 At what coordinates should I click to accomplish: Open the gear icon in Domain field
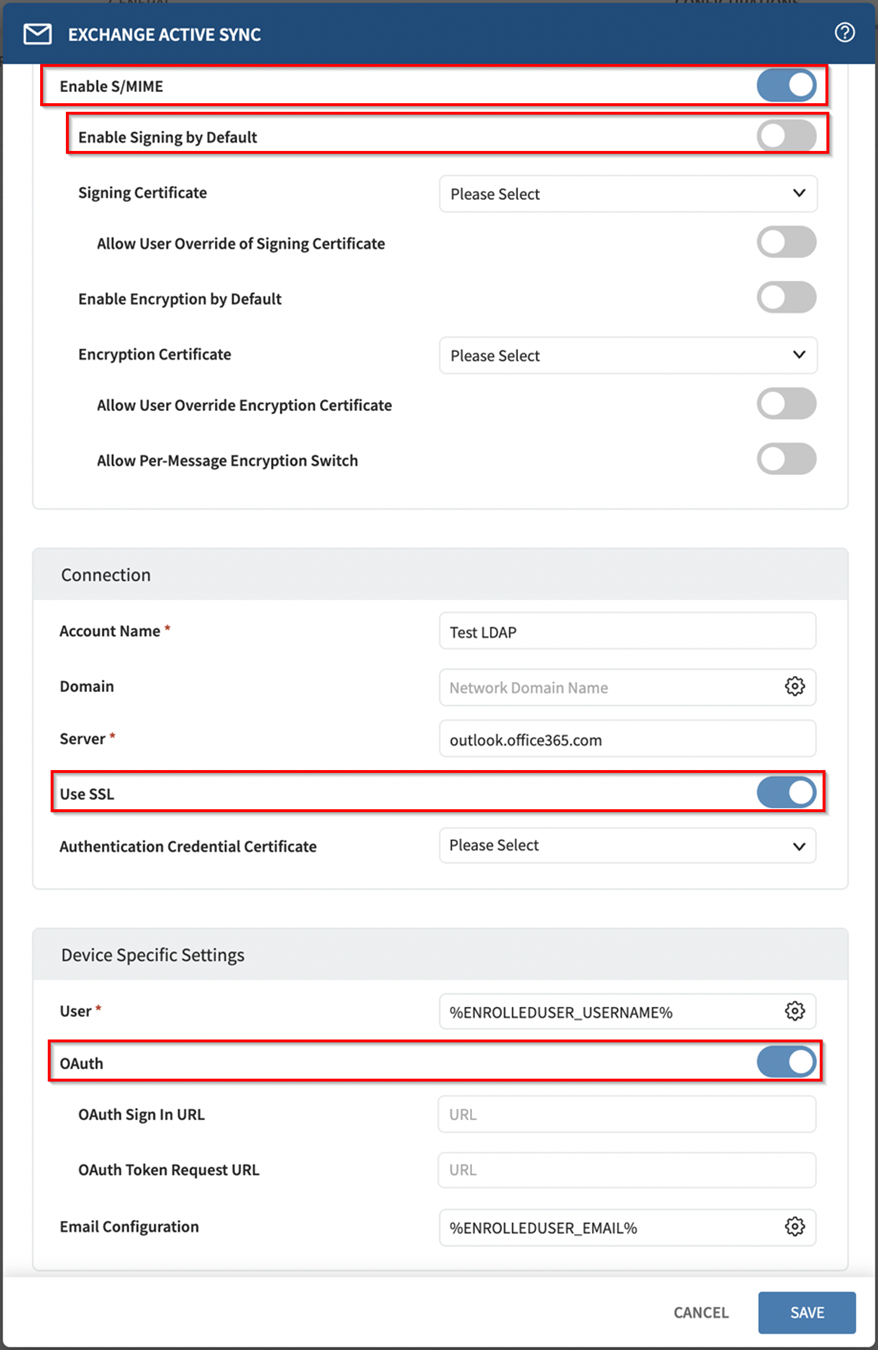pyautogui.click(x=794, y=687)
